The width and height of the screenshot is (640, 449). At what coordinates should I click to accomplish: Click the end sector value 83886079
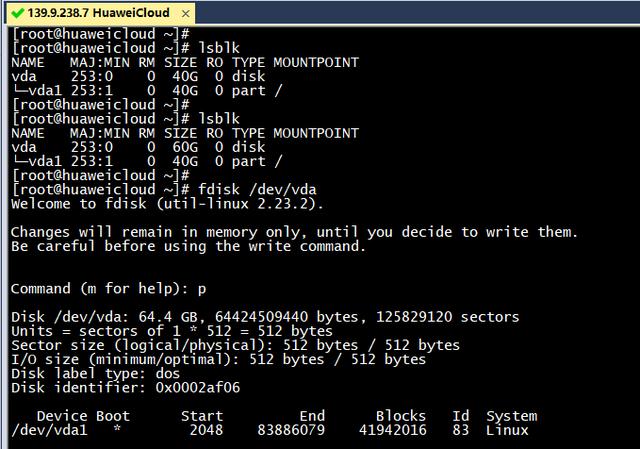291,430
